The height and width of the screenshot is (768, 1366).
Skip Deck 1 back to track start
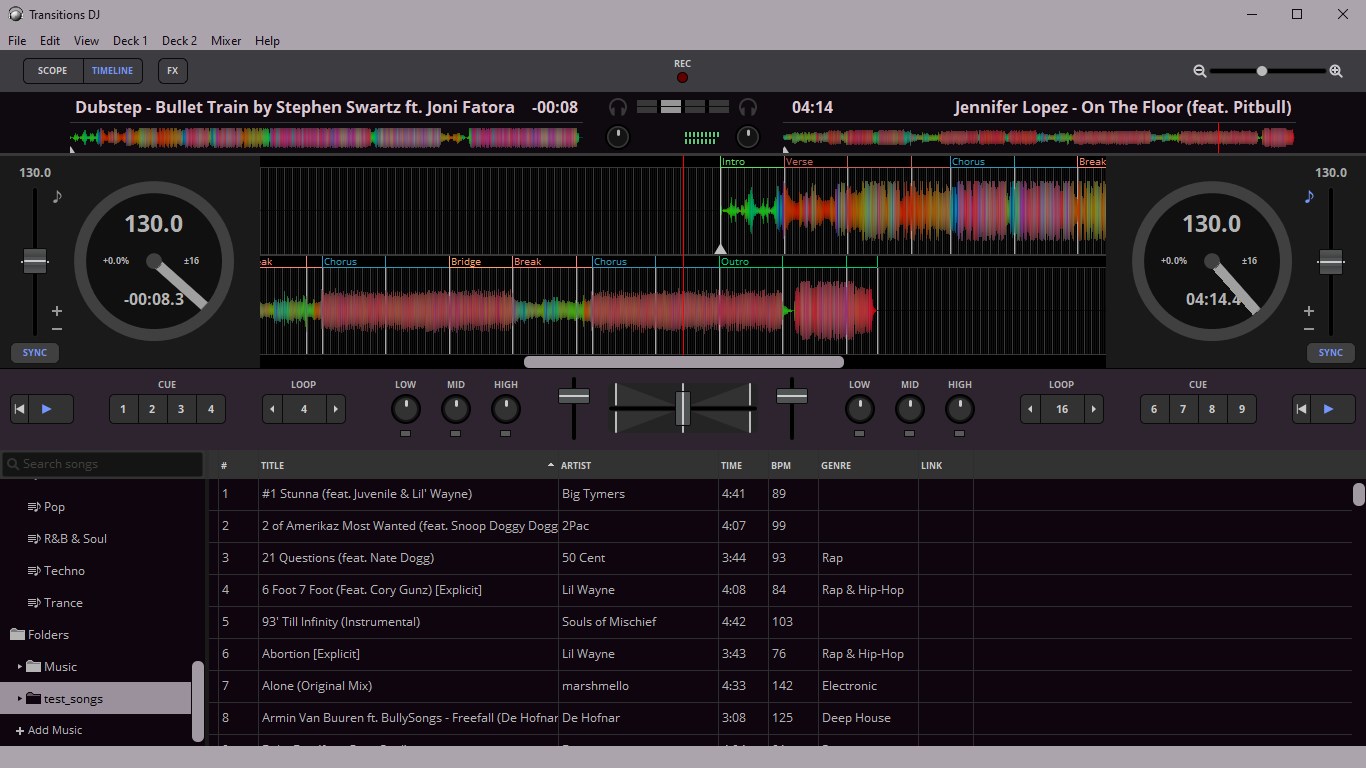17,408
